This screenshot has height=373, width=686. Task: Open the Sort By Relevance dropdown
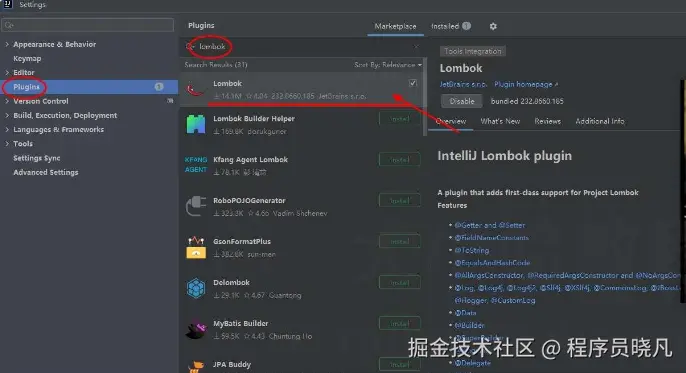pyautogui.click(x=388, y=65)
